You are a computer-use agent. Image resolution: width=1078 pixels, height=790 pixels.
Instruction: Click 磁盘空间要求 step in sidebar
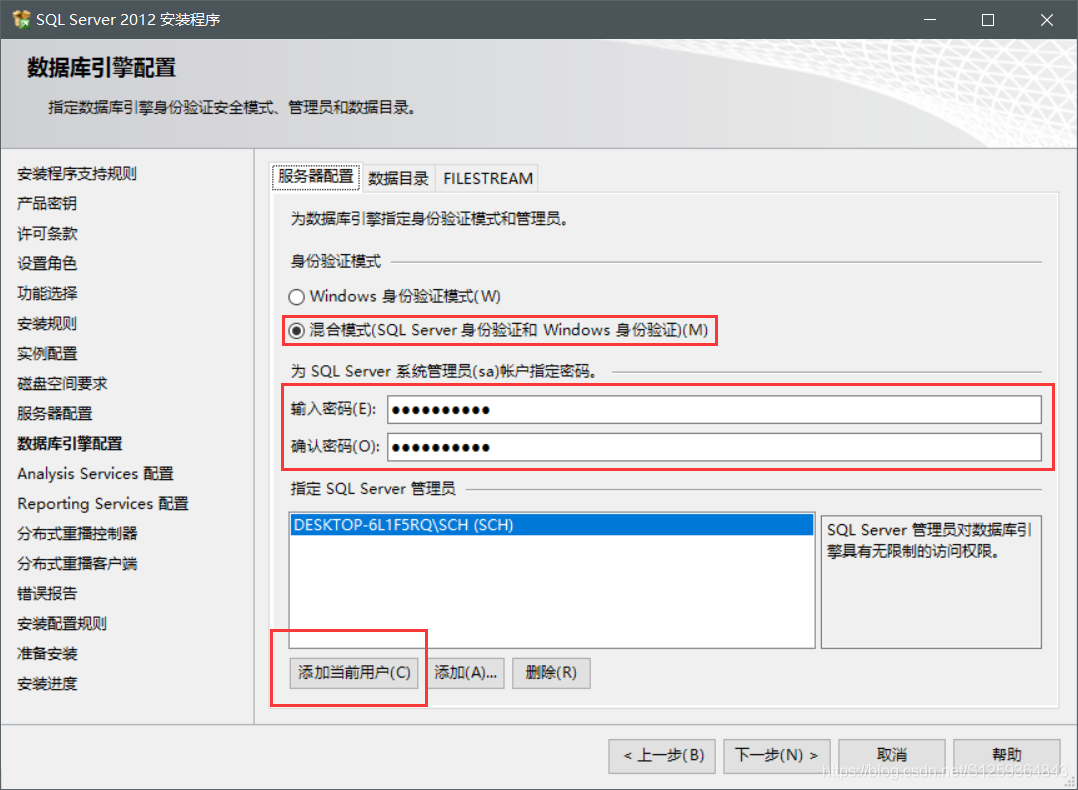point(62,384)
